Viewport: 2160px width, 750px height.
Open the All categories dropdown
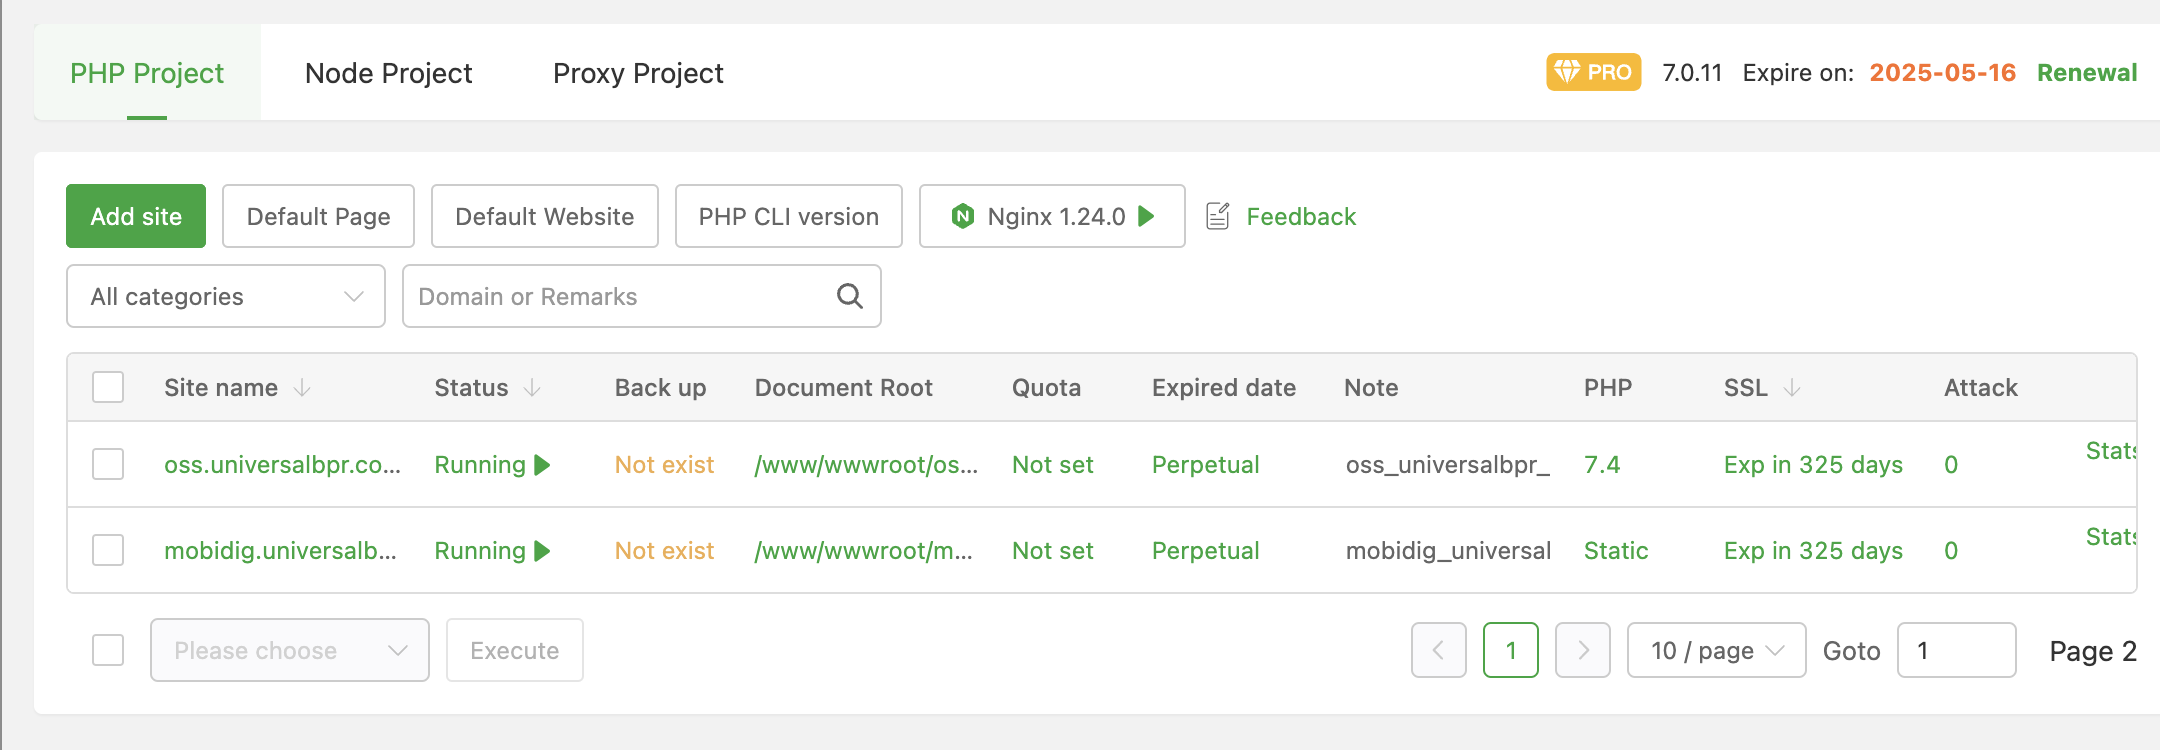225,296
